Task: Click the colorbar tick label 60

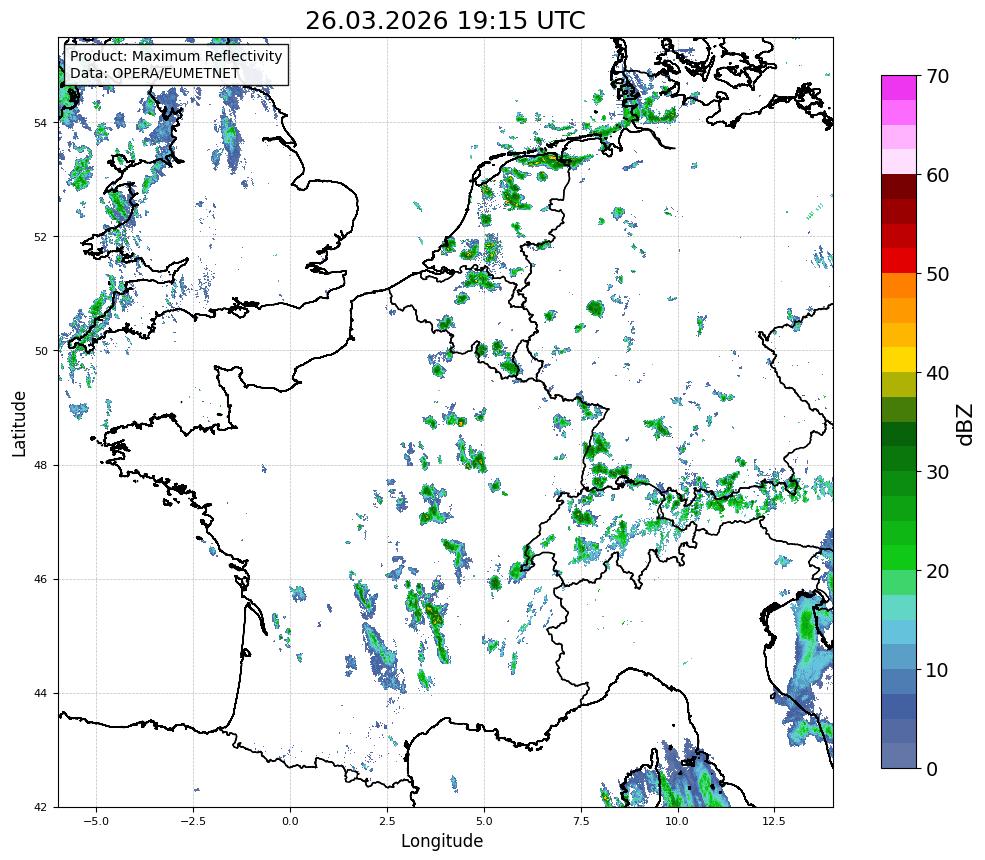Action: [x=937, y=175]
